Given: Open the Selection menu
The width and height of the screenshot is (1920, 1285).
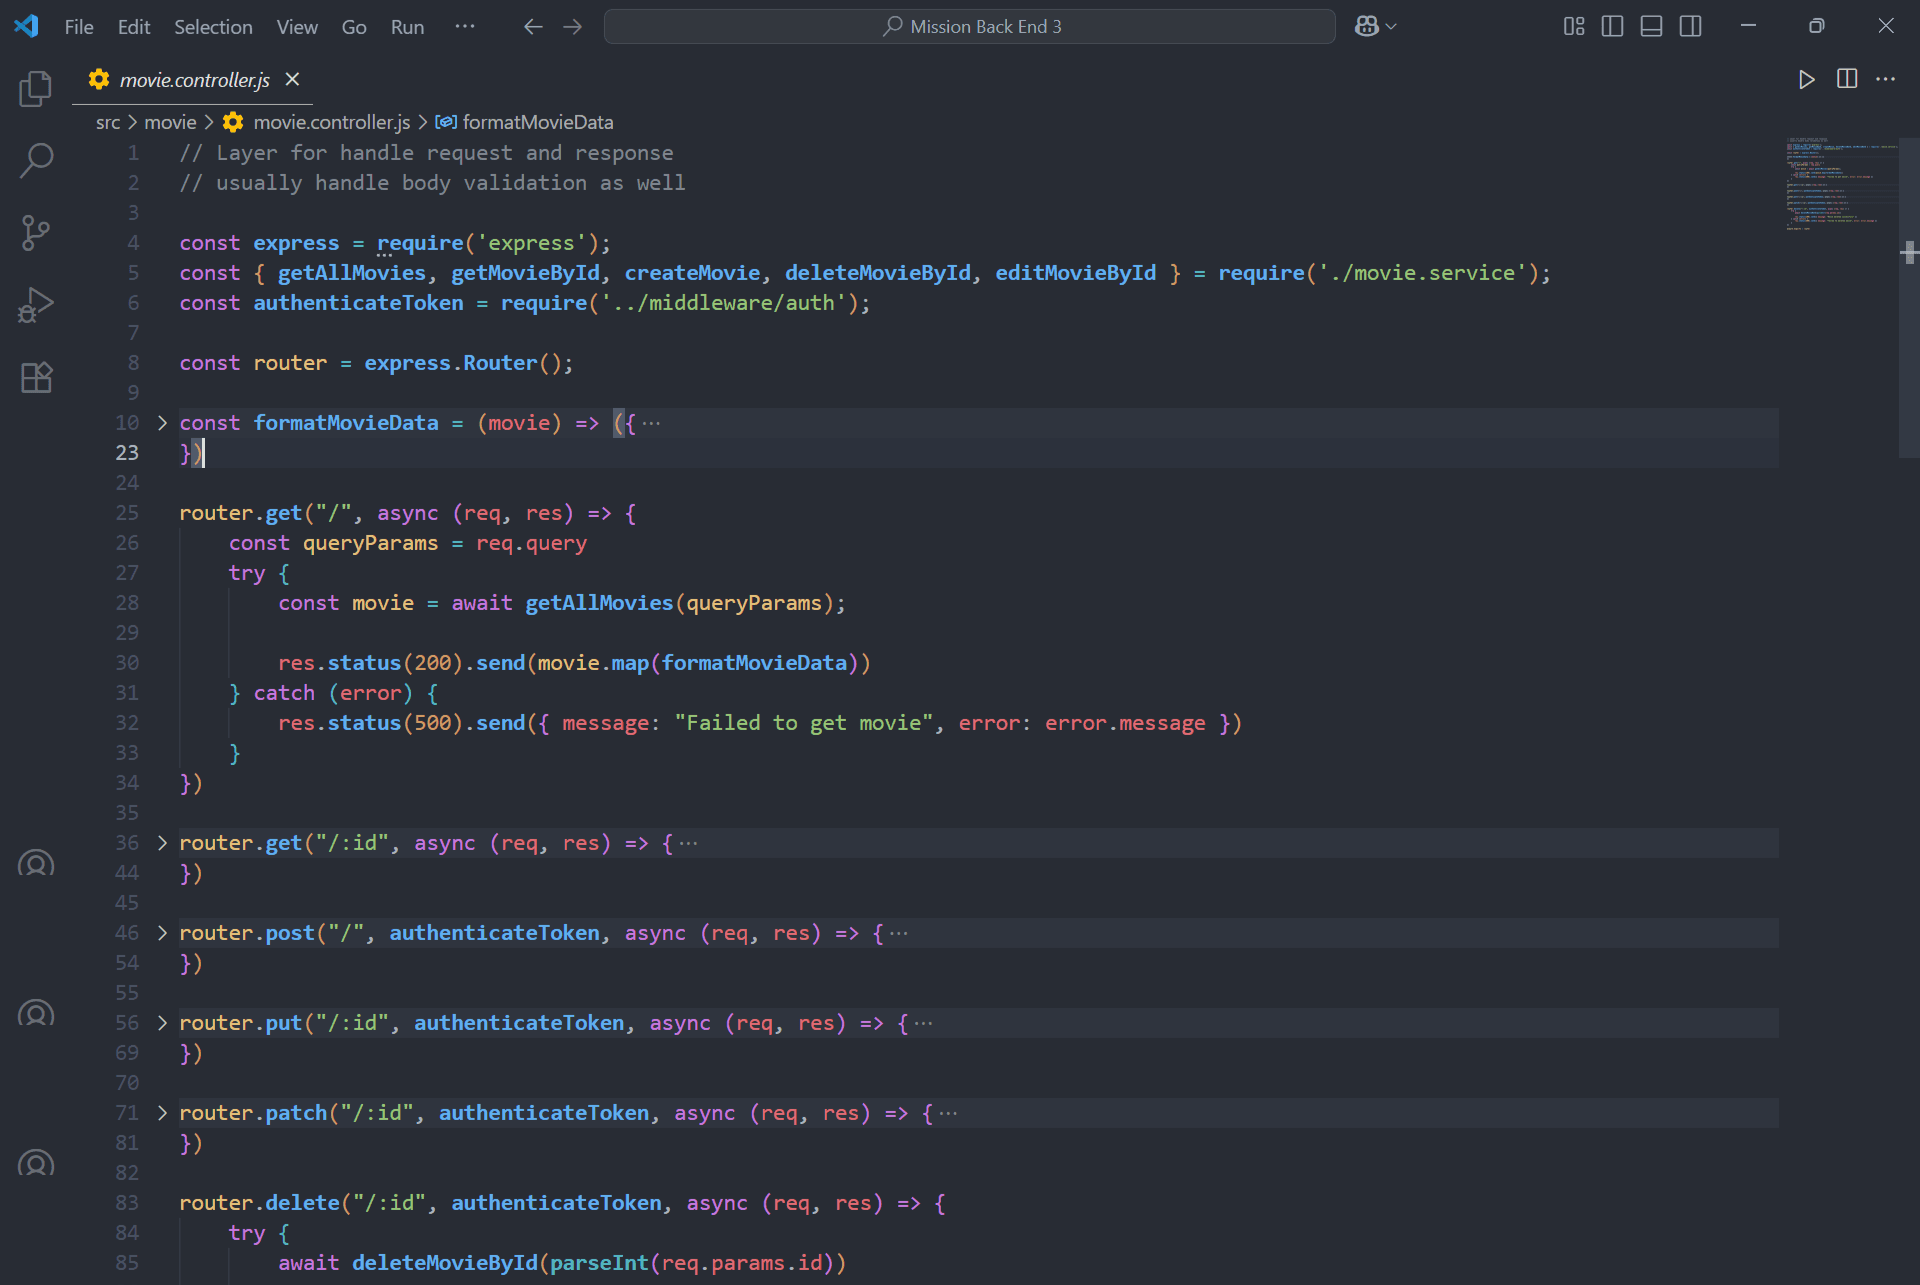Looking at the screenshot, I should click(213, 27).
